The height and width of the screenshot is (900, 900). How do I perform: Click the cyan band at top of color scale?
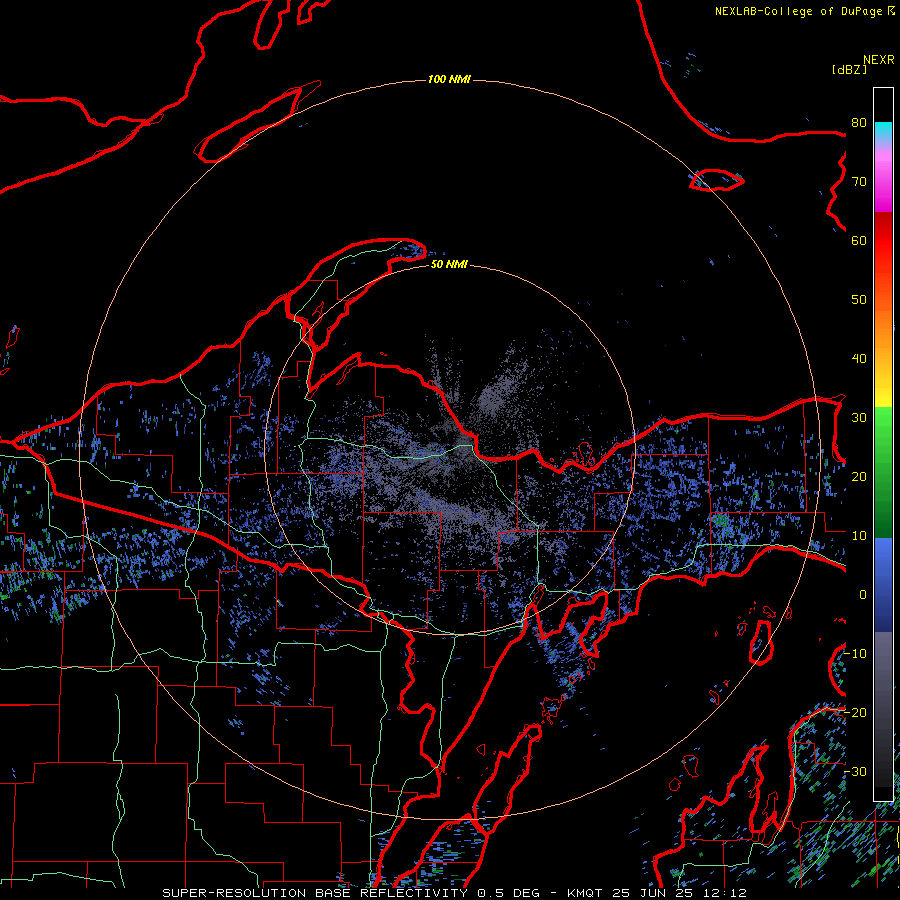click(883, 131)
